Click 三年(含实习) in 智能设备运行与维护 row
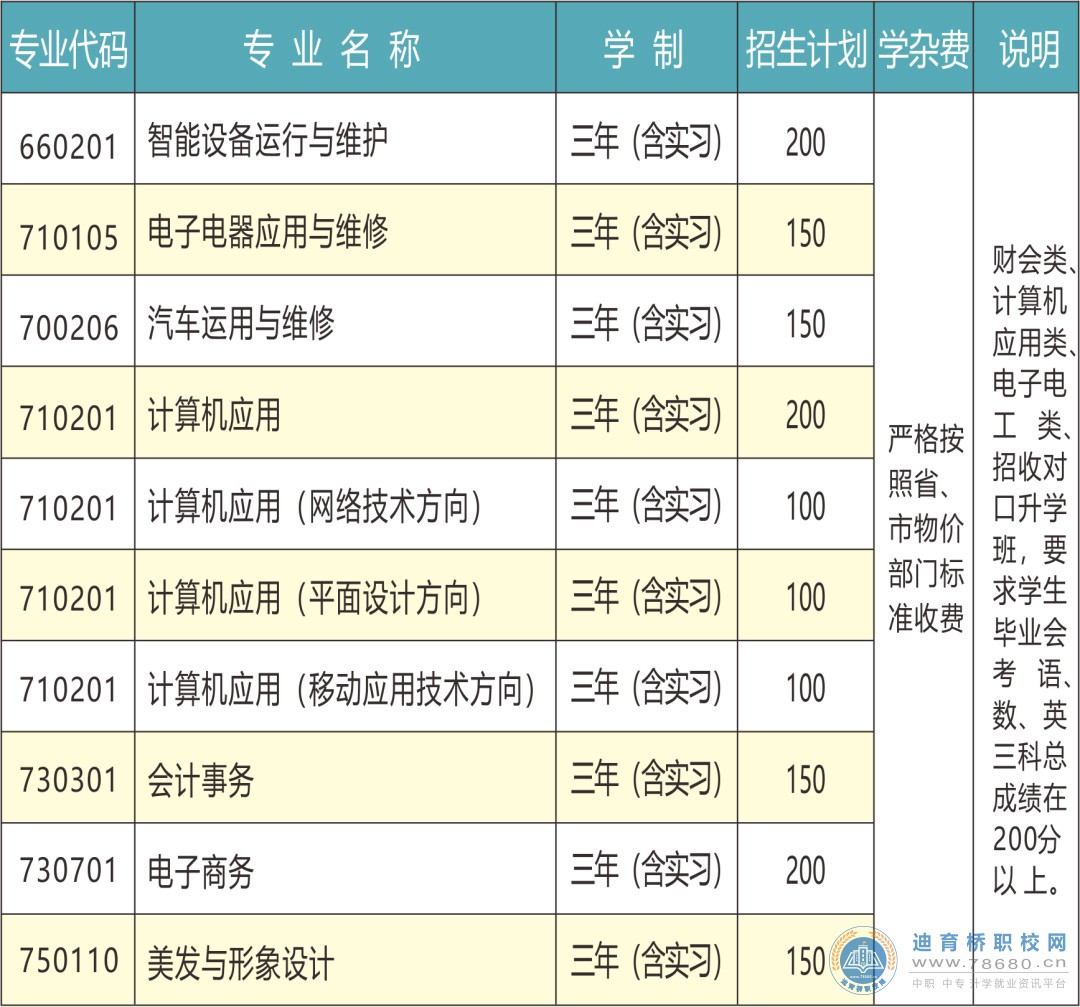This screenshot has height=1007, width=1080. click(x=646, y=141)
